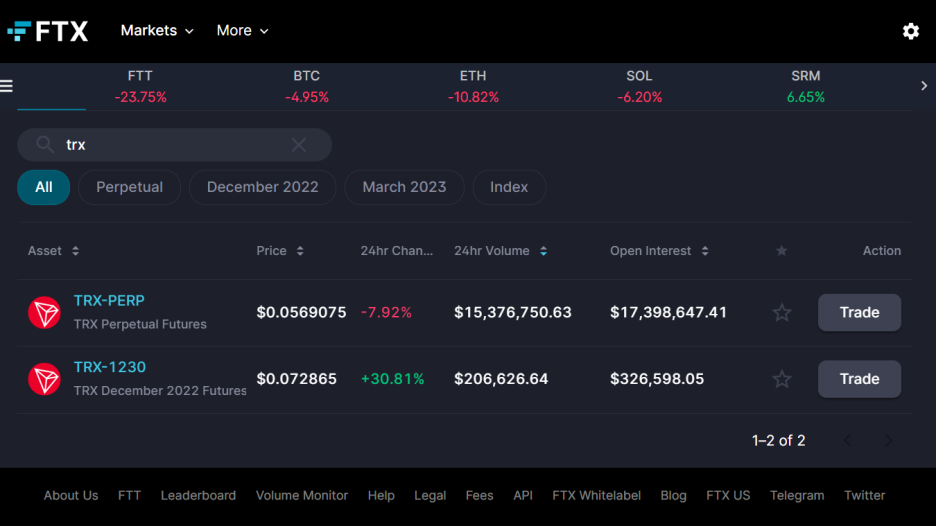The height and width of the screenshot is (526, 936).
Task: Favorite TRX-PERP with the star
Action: coord(781,312)
